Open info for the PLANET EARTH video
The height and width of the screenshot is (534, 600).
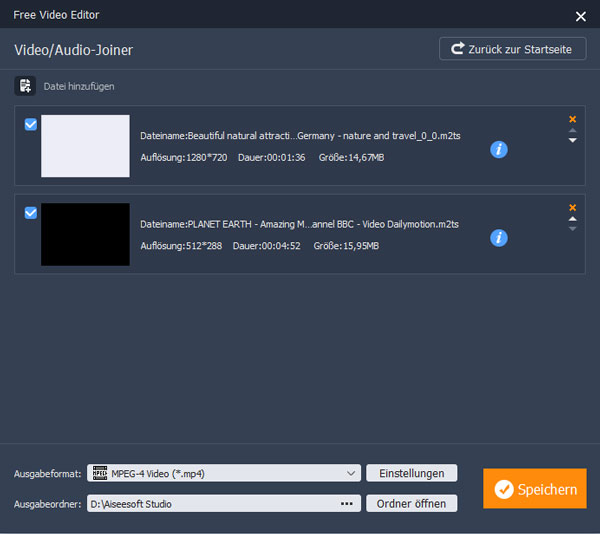tap(499, 237)
